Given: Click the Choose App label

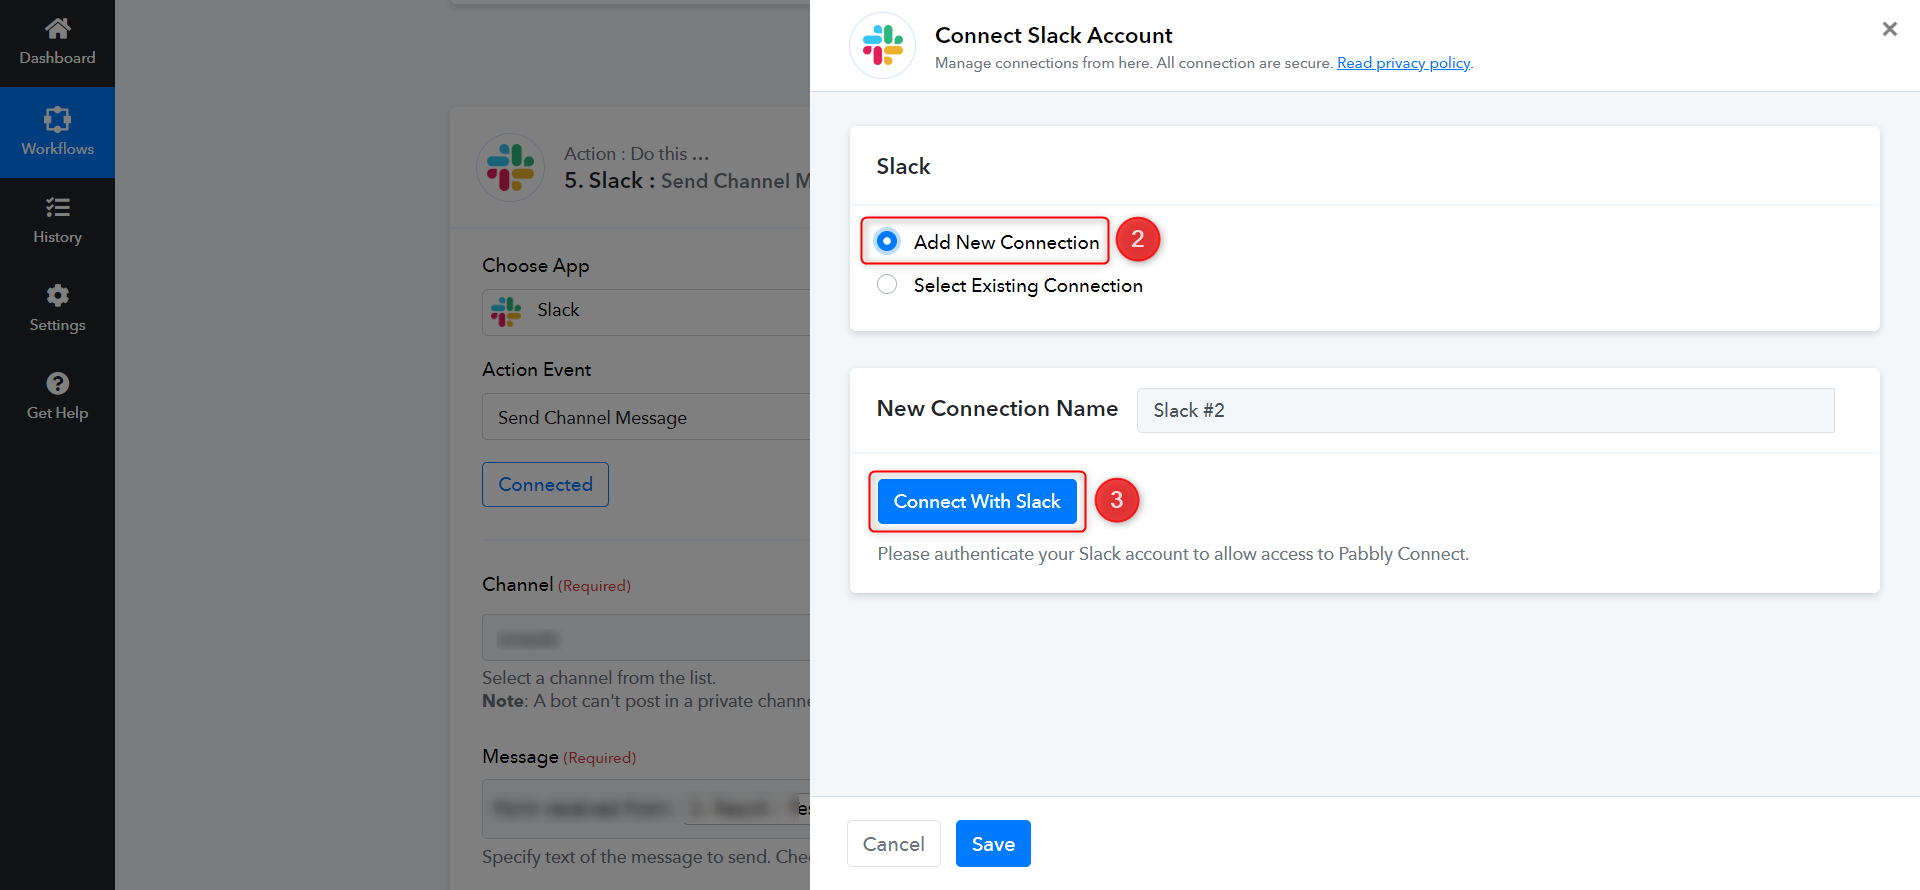Looking at the screenshot, I should [x=536, y=265].
